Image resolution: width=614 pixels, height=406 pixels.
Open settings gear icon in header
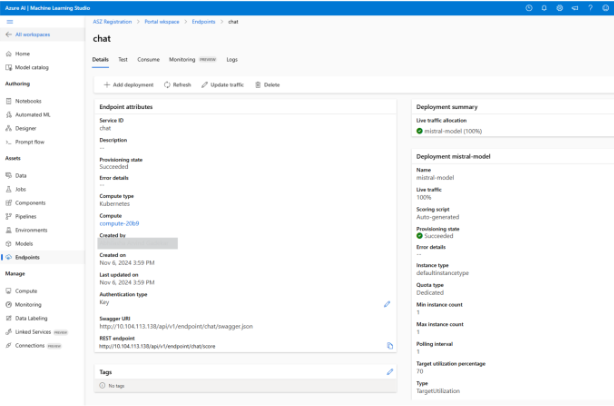tap(560, 8)
